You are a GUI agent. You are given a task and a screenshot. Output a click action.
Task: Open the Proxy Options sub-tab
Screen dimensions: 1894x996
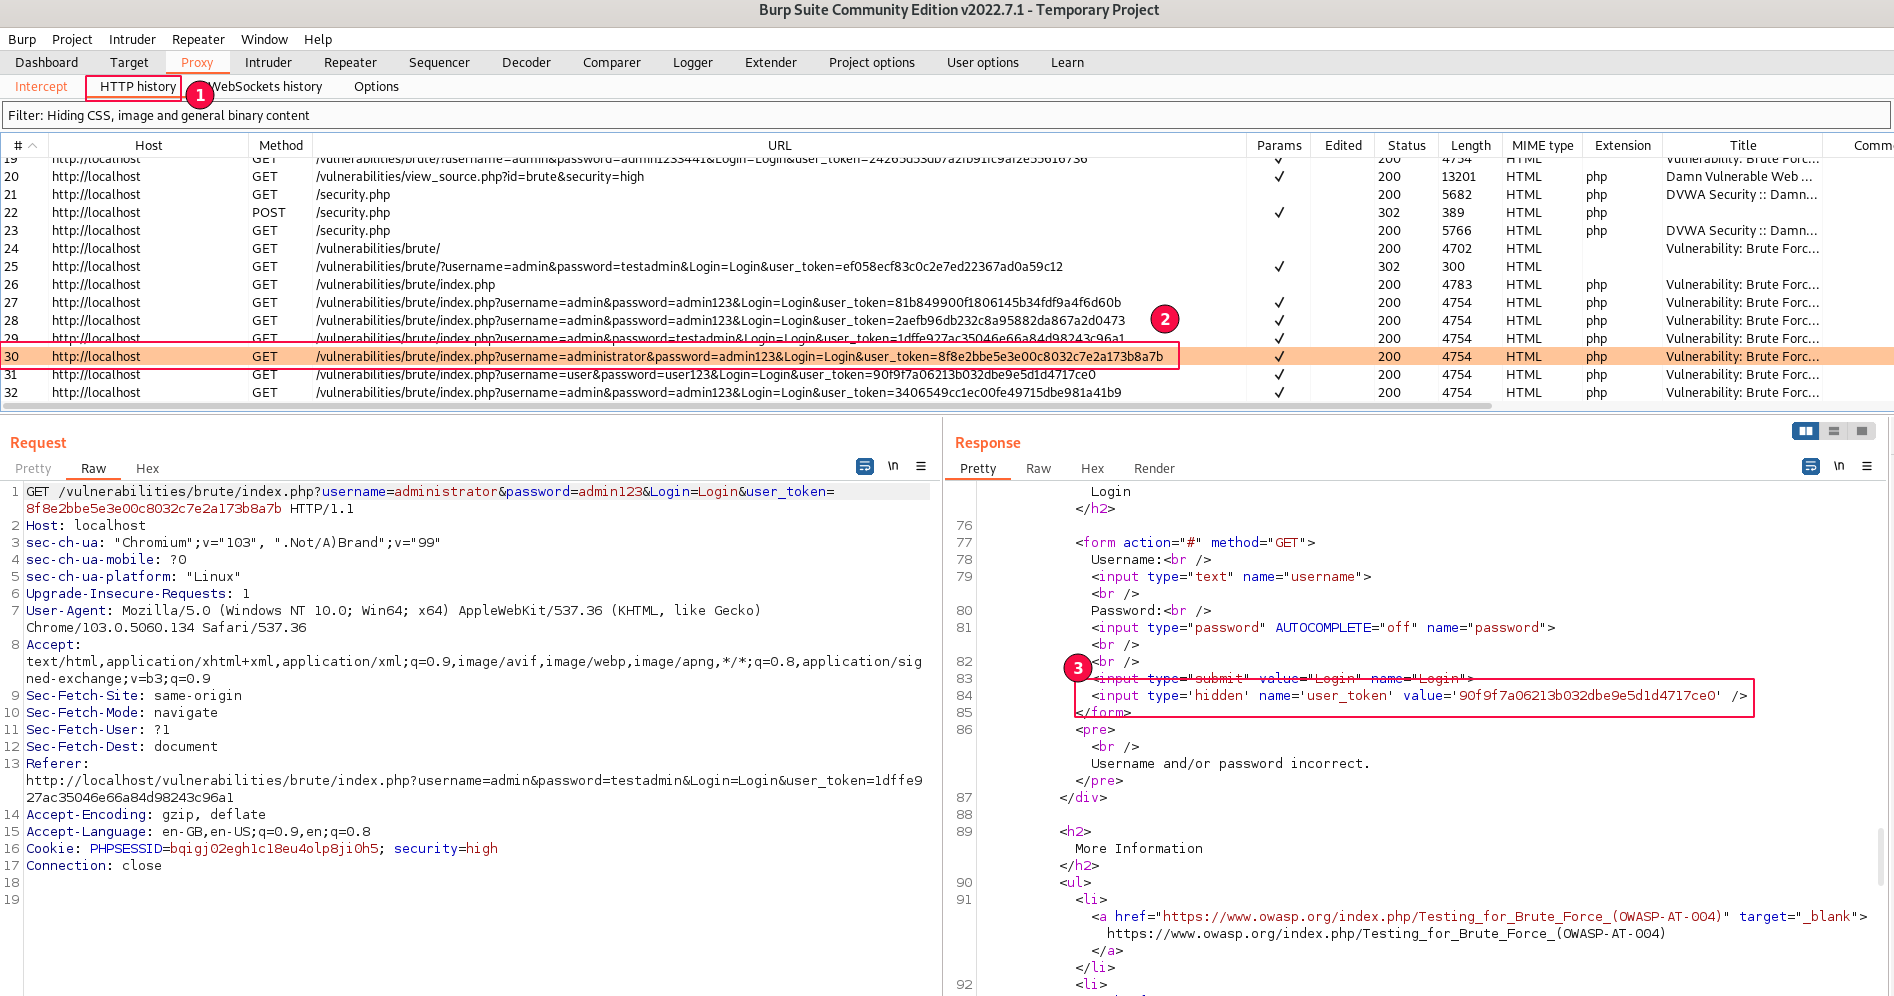point(376,87)
